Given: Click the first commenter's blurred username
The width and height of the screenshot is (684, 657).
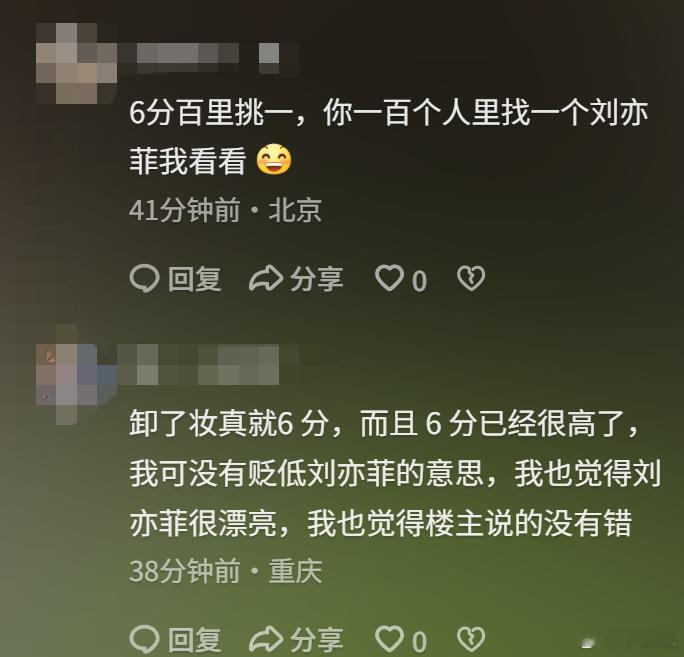Looking at the screenshot, I should tap(209, 57).
